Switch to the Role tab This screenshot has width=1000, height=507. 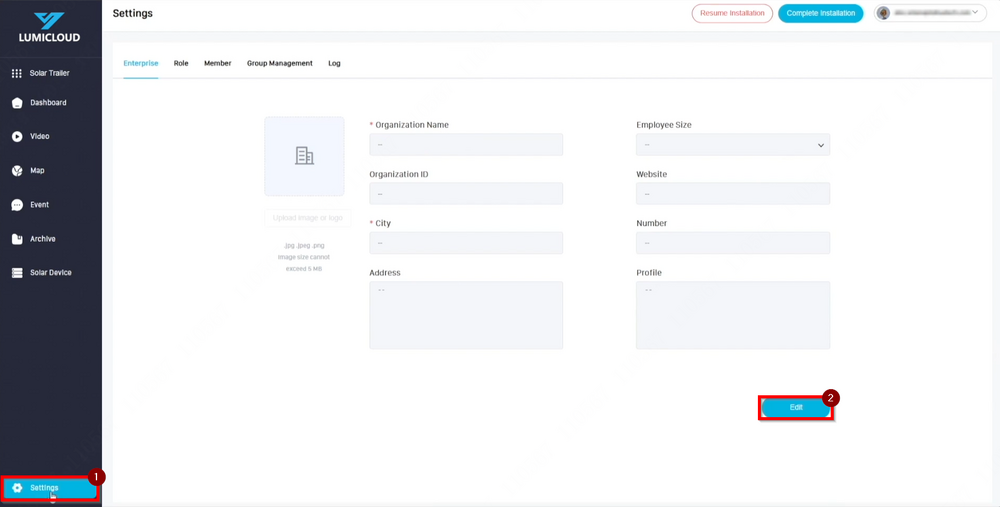[181, 63]
